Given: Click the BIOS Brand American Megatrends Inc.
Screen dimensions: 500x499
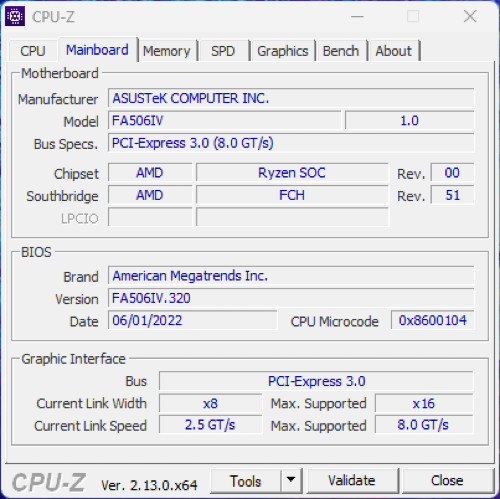Looking at the screenshot, I should [x=291, y=276].
